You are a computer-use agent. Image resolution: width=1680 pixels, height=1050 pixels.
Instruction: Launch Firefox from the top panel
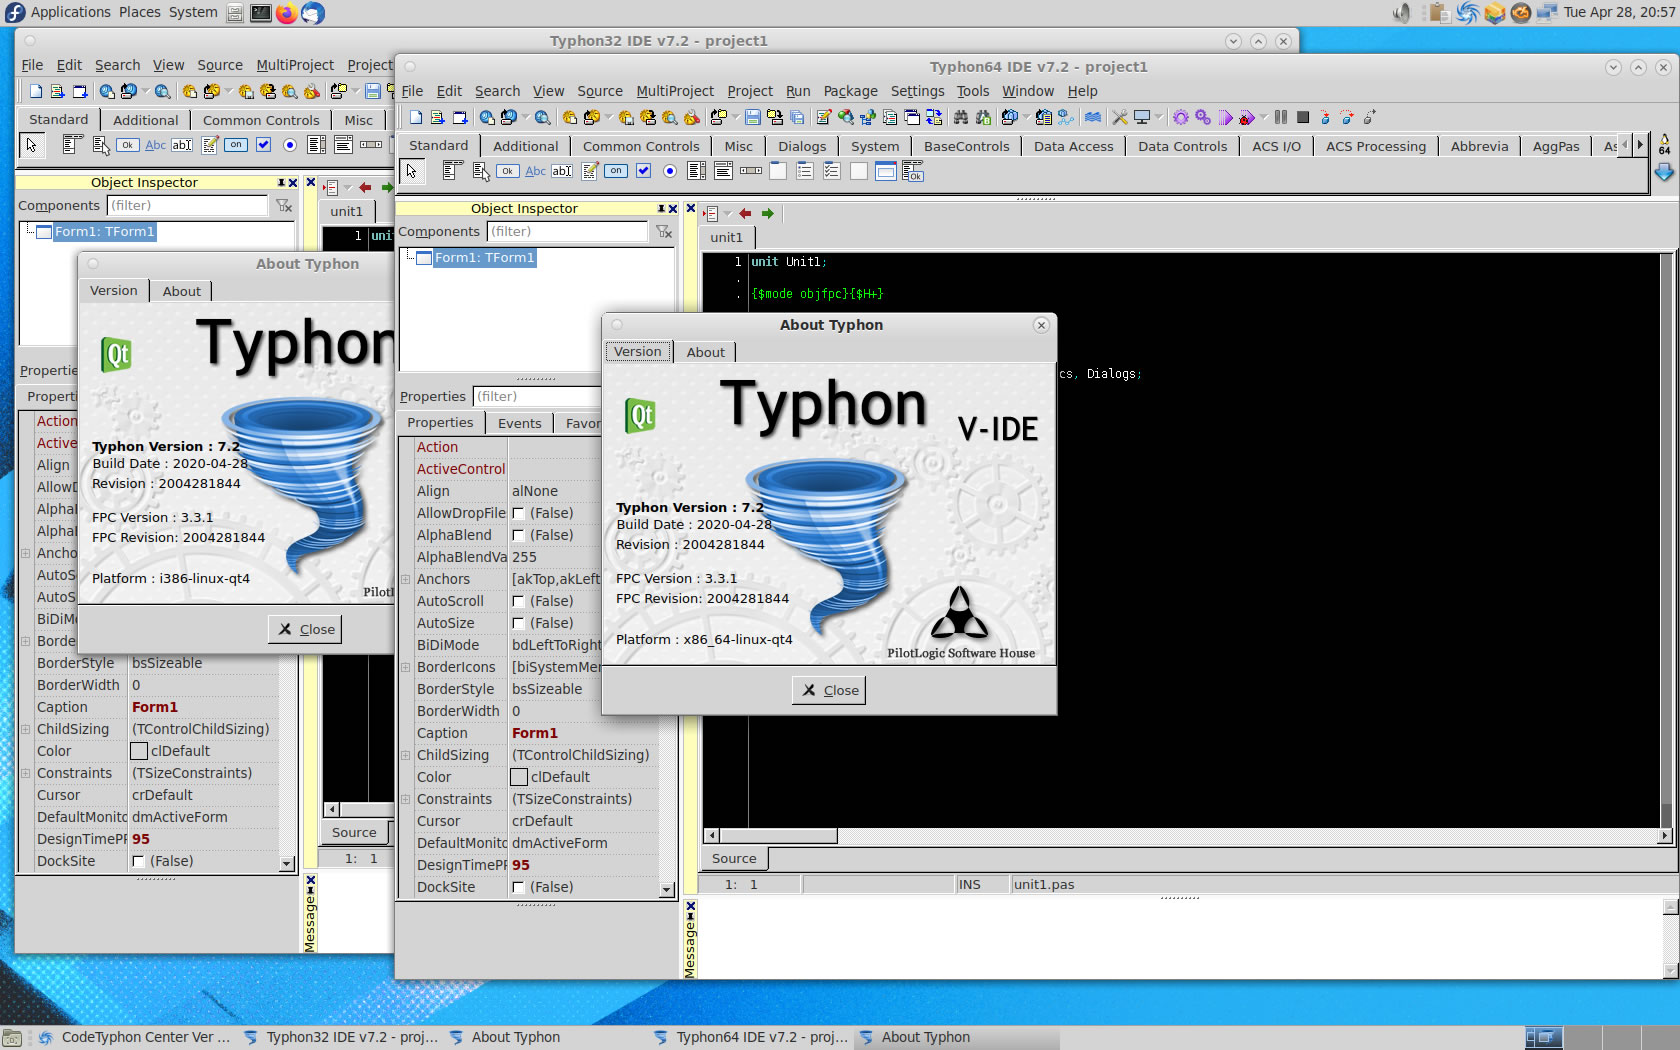[286, 13]
